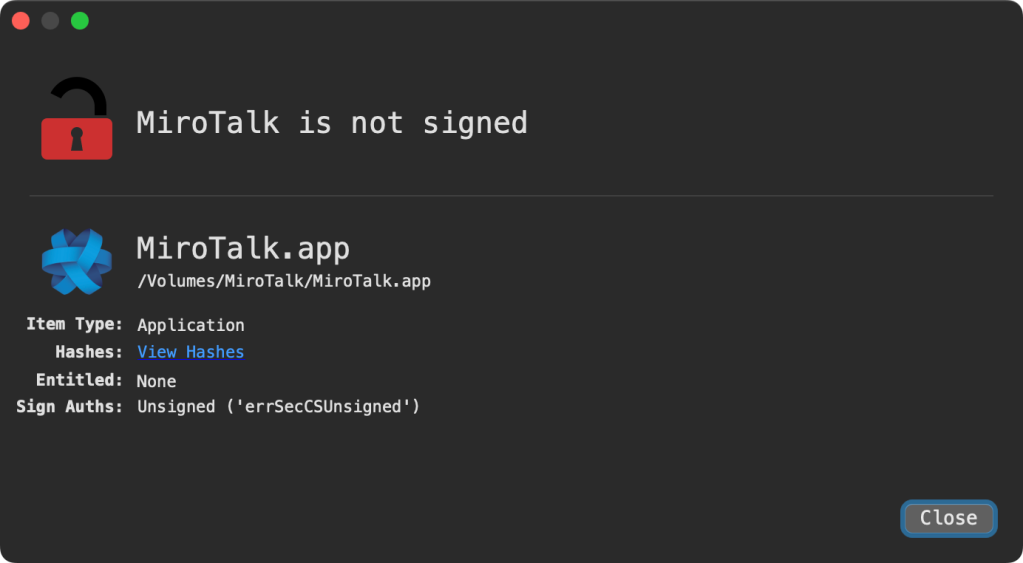The width and height of the screenshot is (1023, 563).
Task: Click the Application item type value
Action: tap(190, 325)
